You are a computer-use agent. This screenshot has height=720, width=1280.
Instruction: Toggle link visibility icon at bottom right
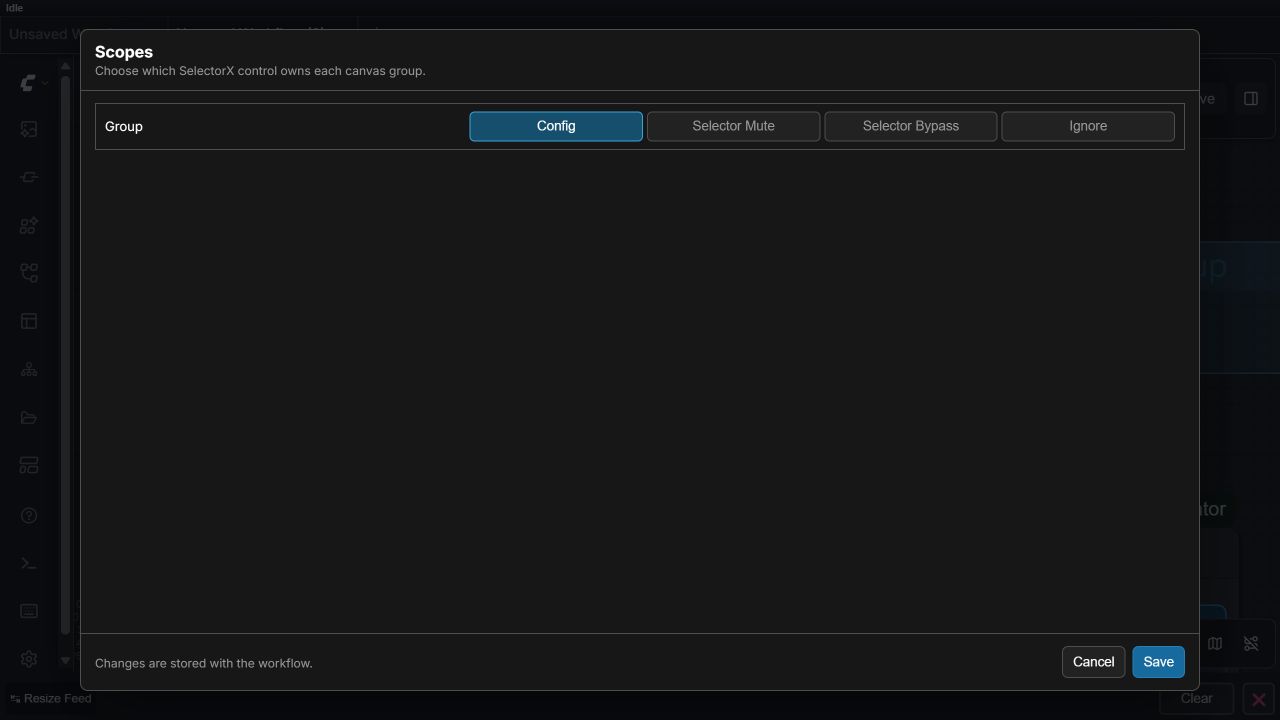pyautogui.click(x=1251, y=644)
